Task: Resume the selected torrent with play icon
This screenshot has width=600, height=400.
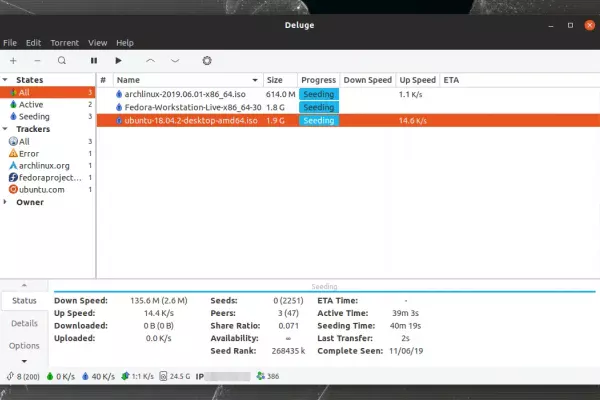Action: tap(118, 60)
